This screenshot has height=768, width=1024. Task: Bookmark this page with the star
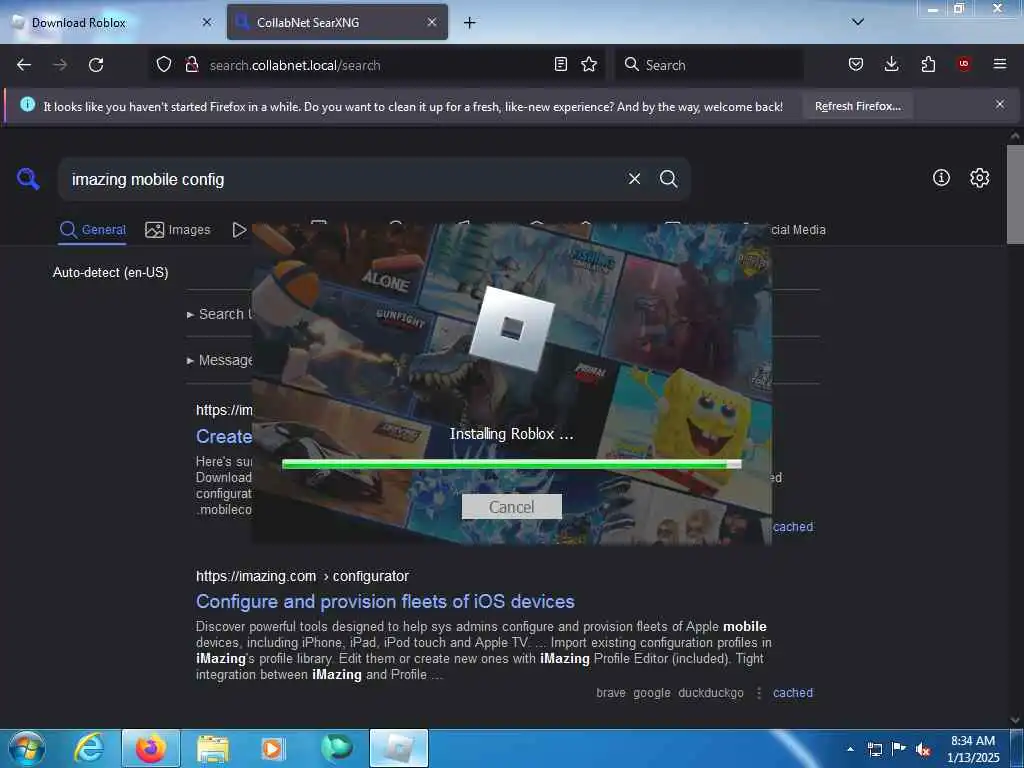click(x=589, y=65)
